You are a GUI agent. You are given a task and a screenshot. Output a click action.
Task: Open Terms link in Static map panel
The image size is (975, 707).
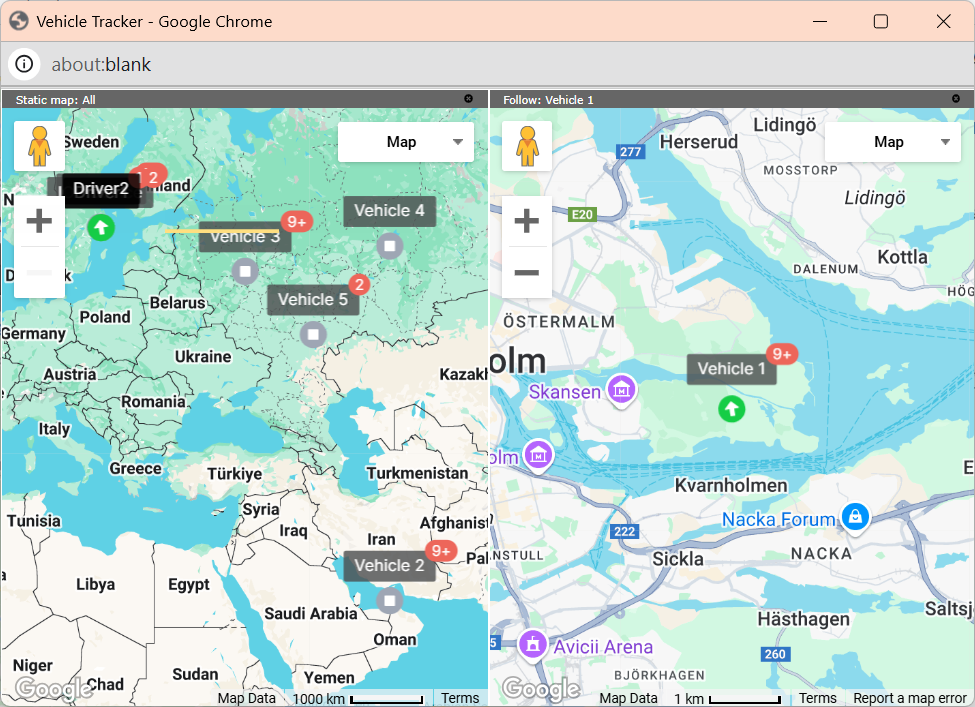click(460, 698)
